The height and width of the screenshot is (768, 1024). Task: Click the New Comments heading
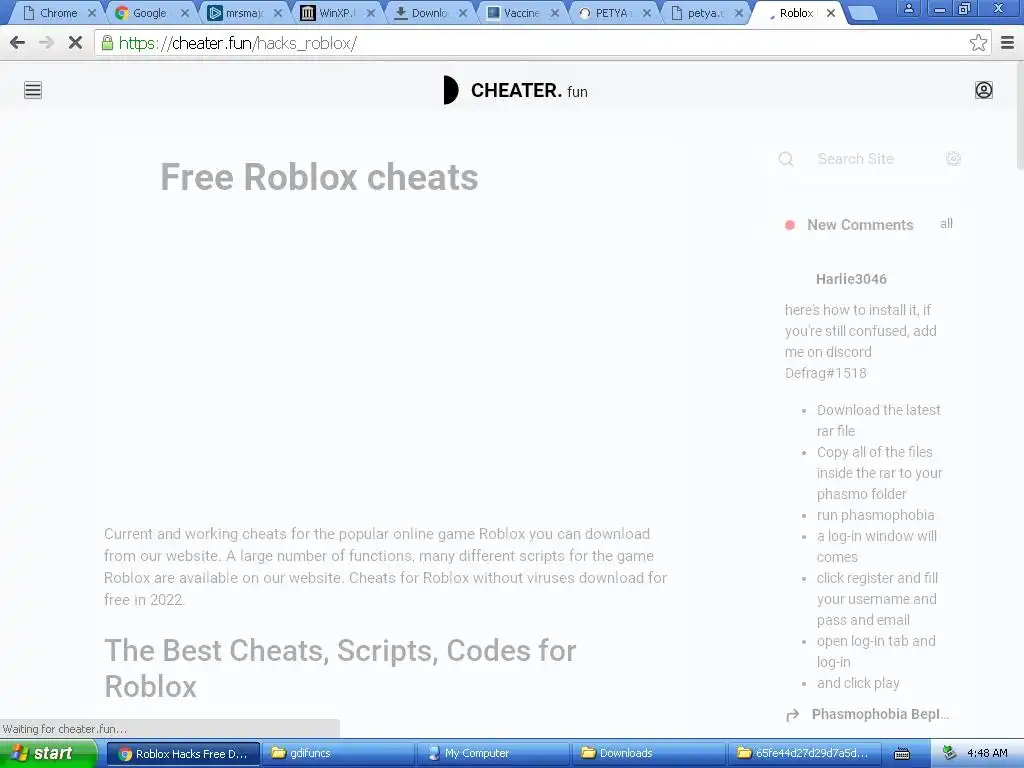pos(860,225)
